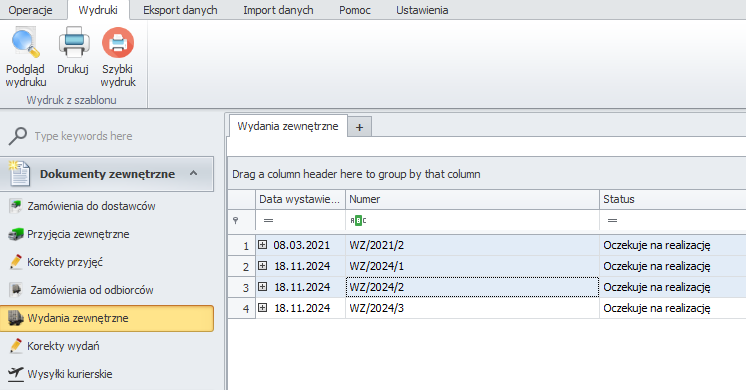
Task: Select the Wydruki ribbon tab
Action: coord(98,10)
